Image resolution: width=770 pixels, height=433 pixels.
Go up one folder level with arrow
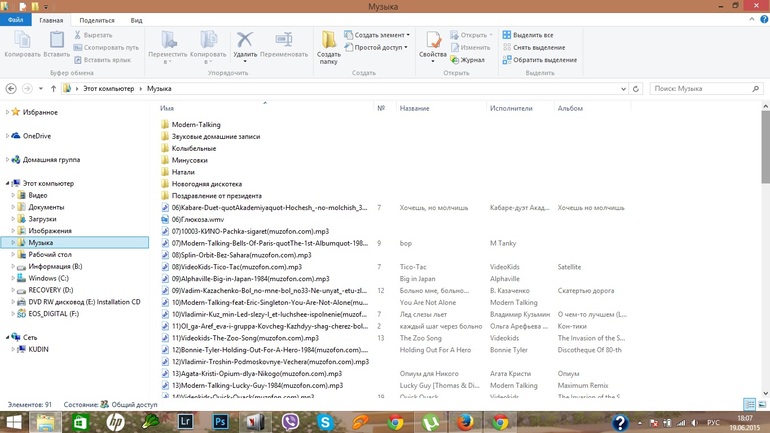click(53, 89)
